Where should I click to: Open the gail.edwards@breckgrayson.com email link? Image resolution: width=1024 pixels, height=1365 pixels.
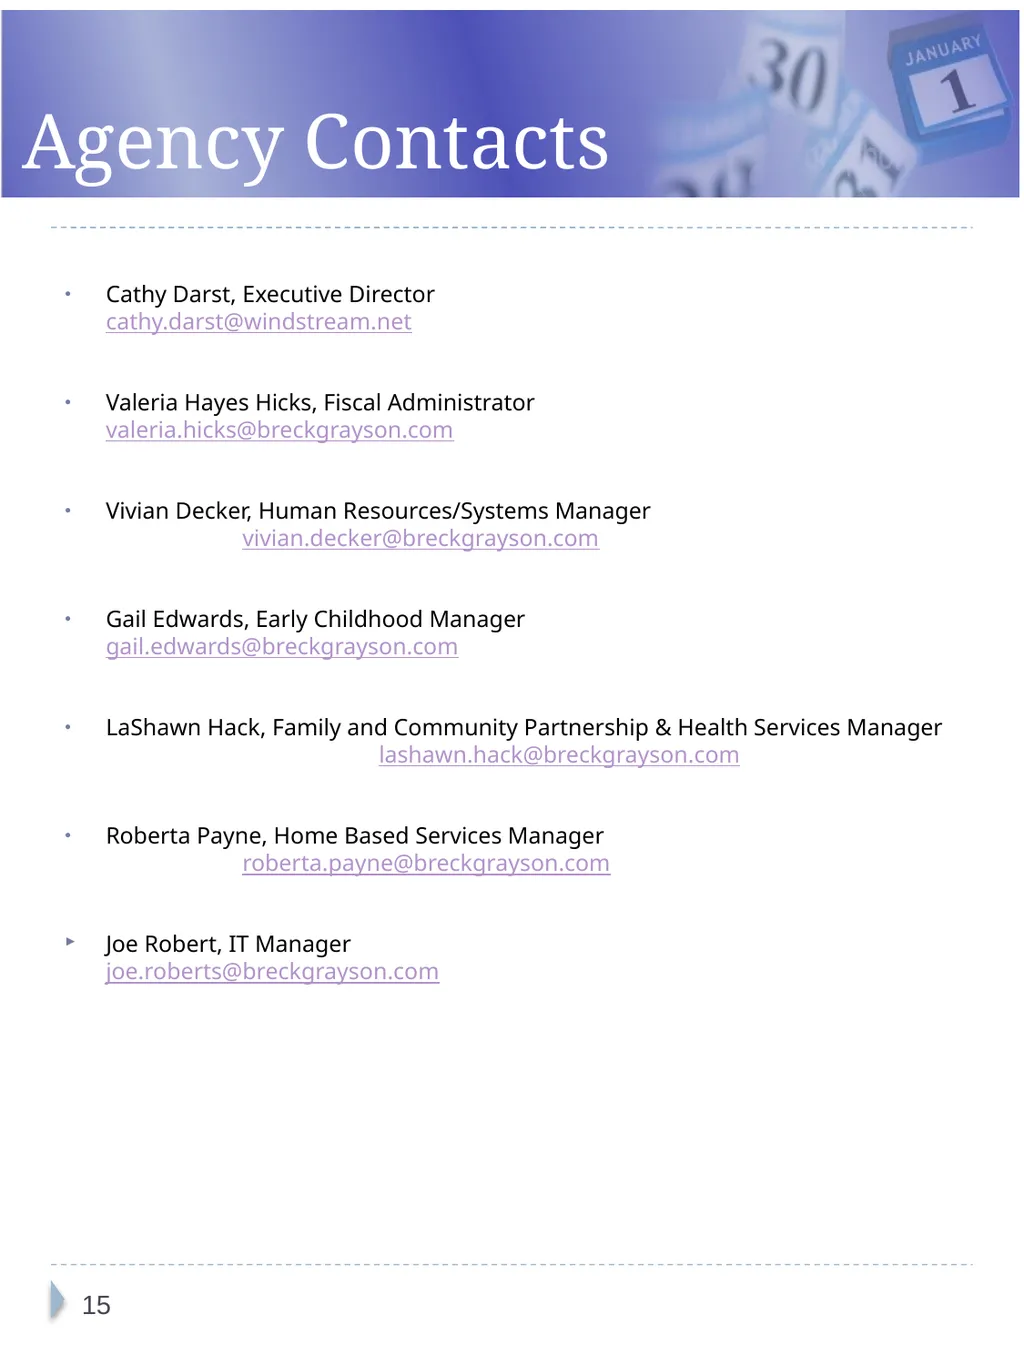[282, 647]
